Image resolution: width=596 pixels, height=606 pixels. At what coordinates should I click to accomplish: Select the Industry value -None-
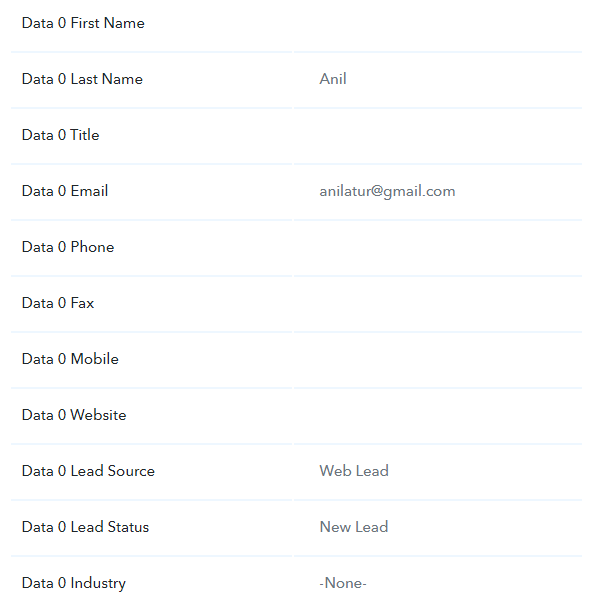click(343, 583)
